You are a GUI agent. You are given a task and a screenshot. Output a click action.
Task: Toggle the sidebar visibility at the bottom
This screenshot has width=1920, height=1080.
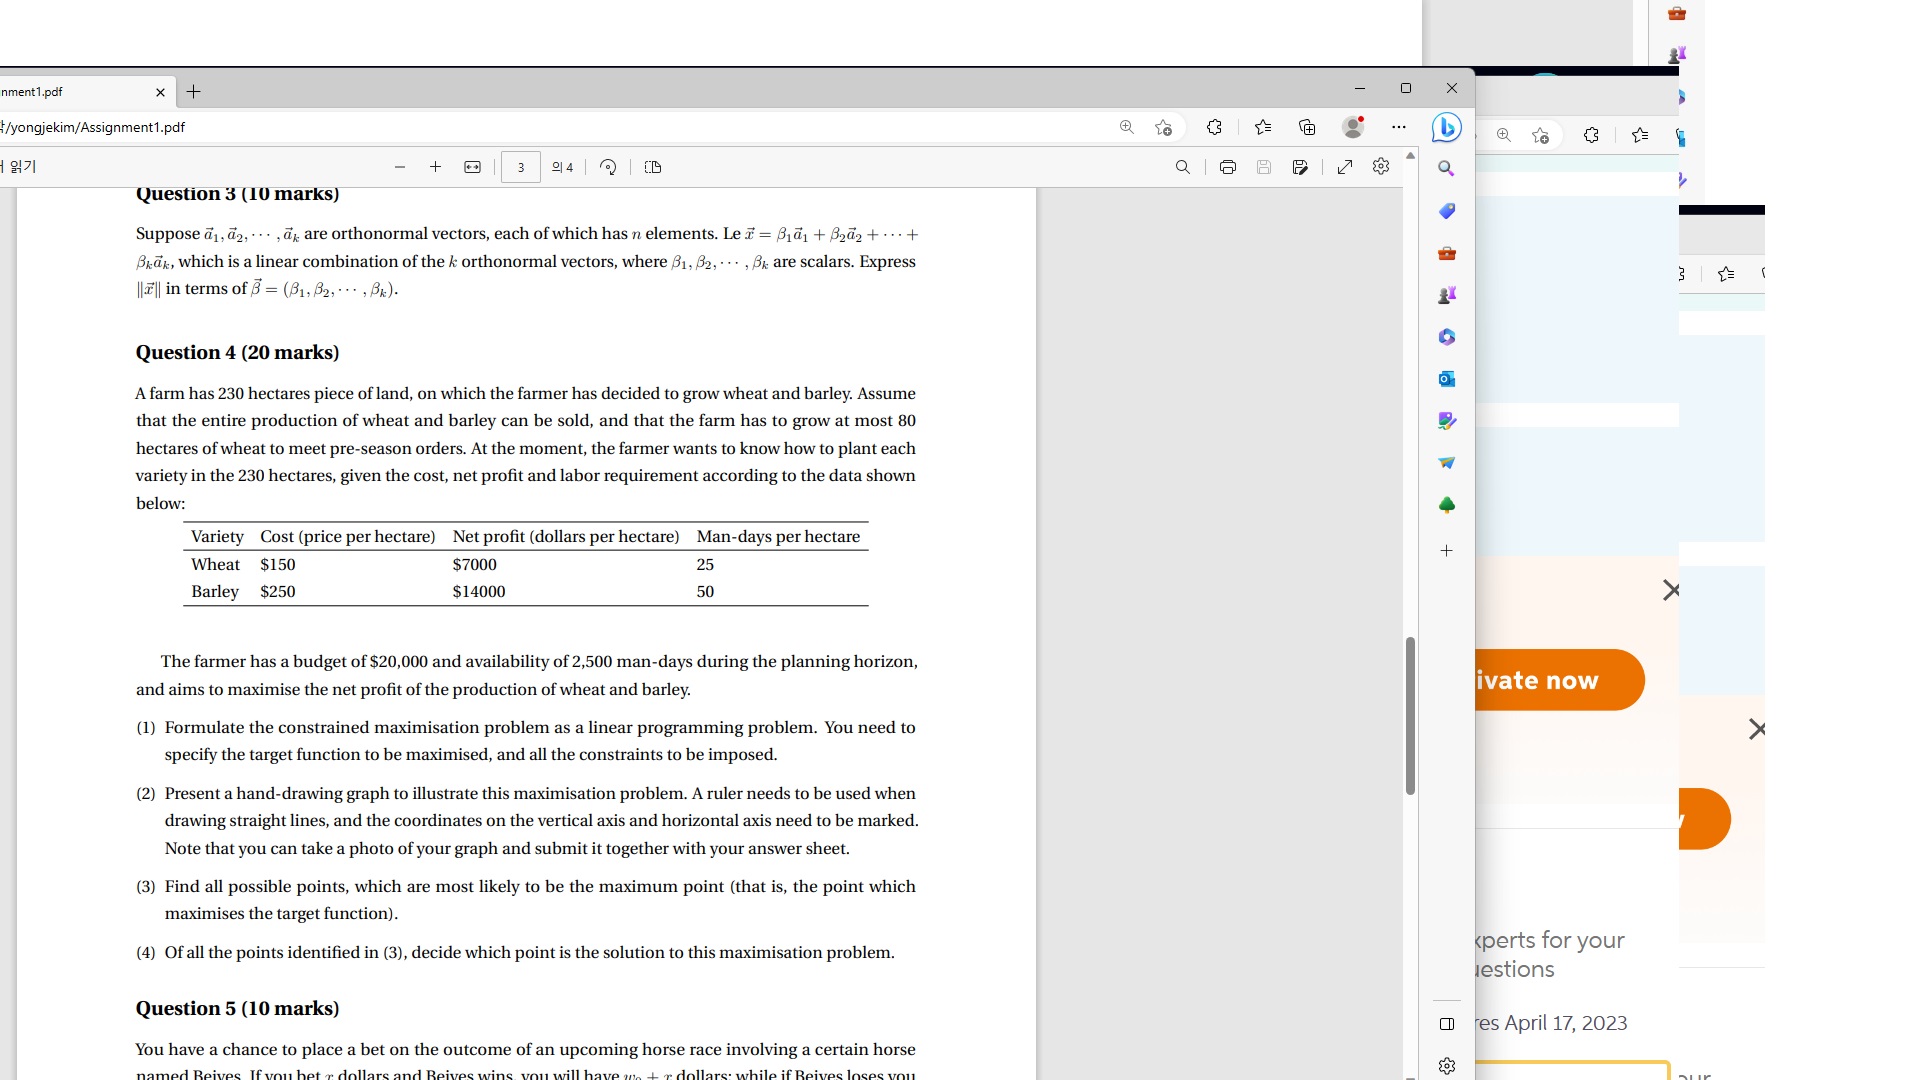[x=1446, y=1024]
